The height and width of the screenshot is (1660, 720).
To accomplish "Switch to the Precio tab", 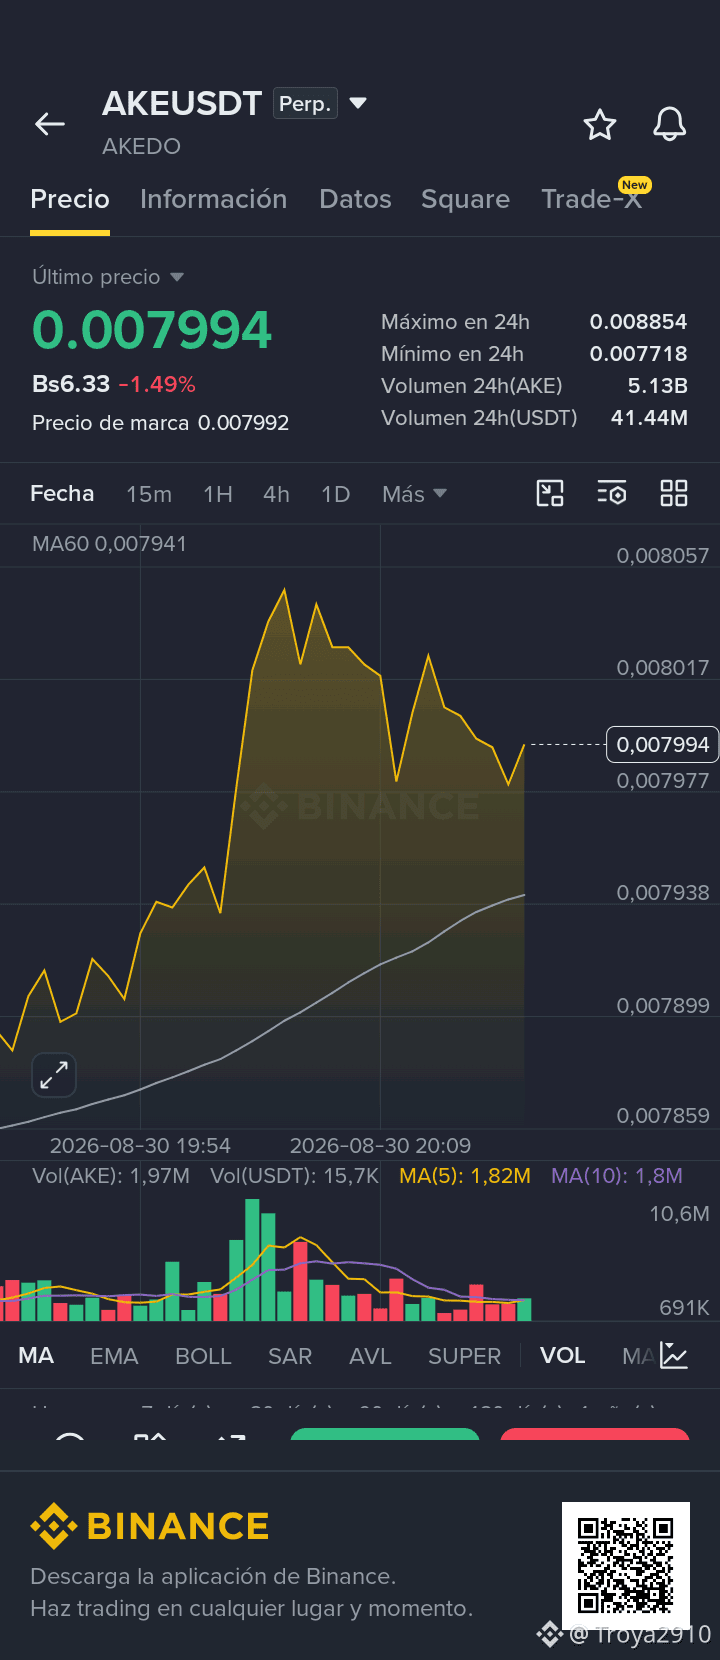I will pyautogui.click(x=70, y=199).
